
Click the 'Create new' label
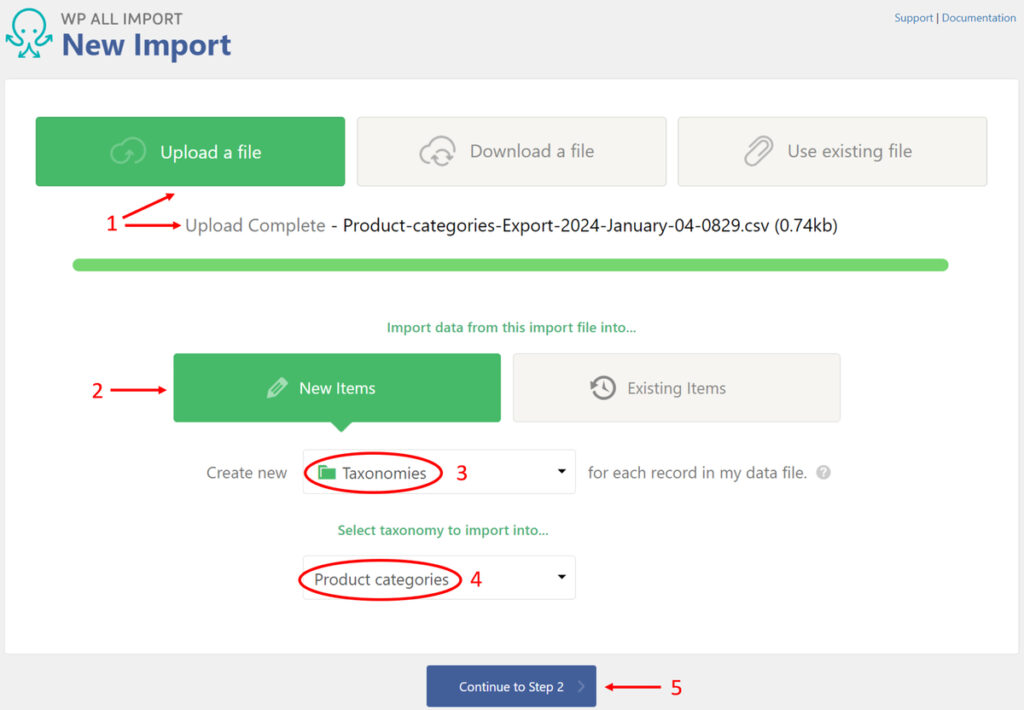[246, 472]
